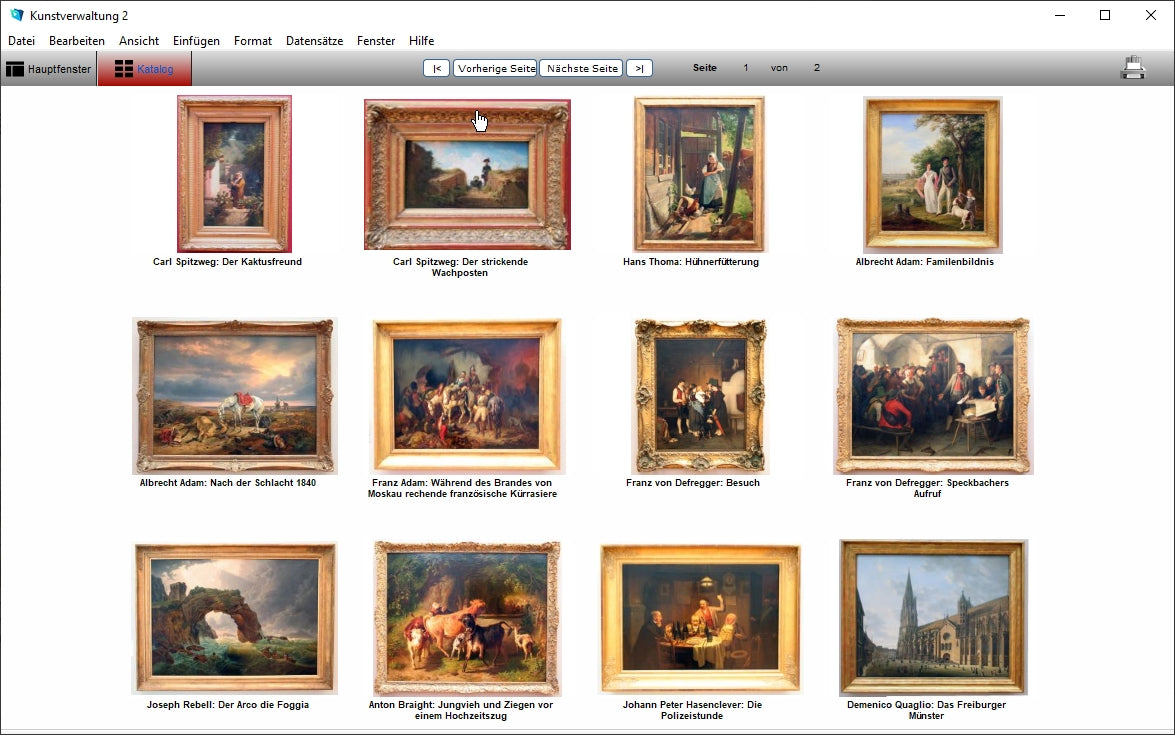Image resolution: width=1175 pixels, height=735 pixels.
Task: Open the Einfügen menu
Action: [x=196, y=41]
